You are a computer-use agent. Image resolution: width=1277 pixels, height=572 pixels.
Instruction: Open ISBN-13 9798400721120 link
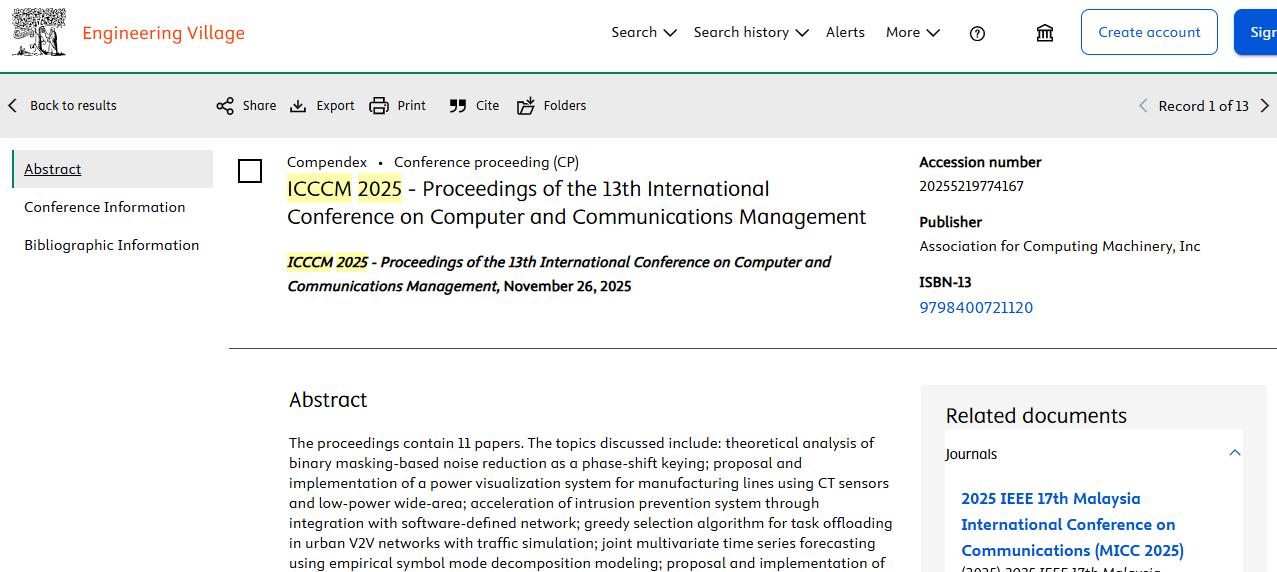[x=976, y=308]
